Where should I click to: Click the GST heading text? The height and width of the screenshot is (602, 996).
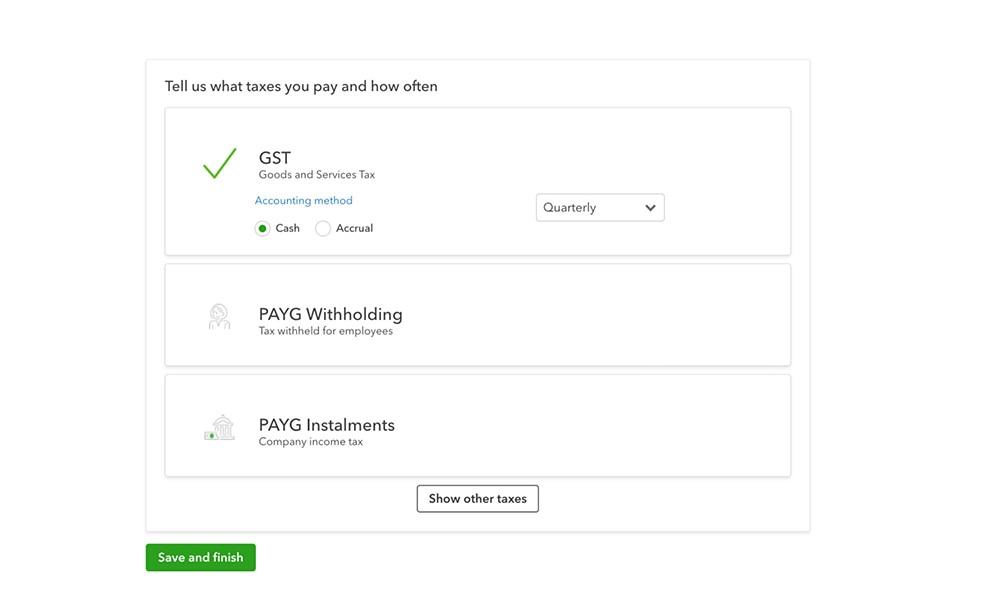pos(274,158)
